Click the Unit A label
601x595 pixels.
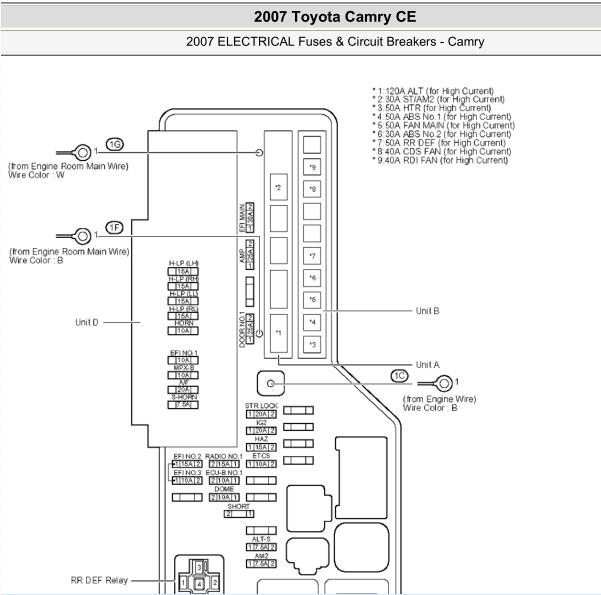[x=428, y=365]
